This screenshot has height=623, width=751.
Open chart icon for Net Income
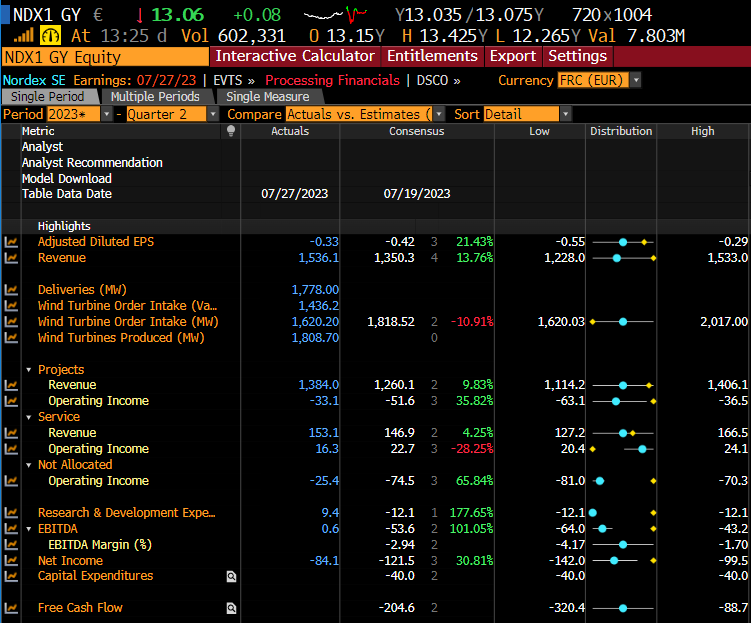[11, 560]
